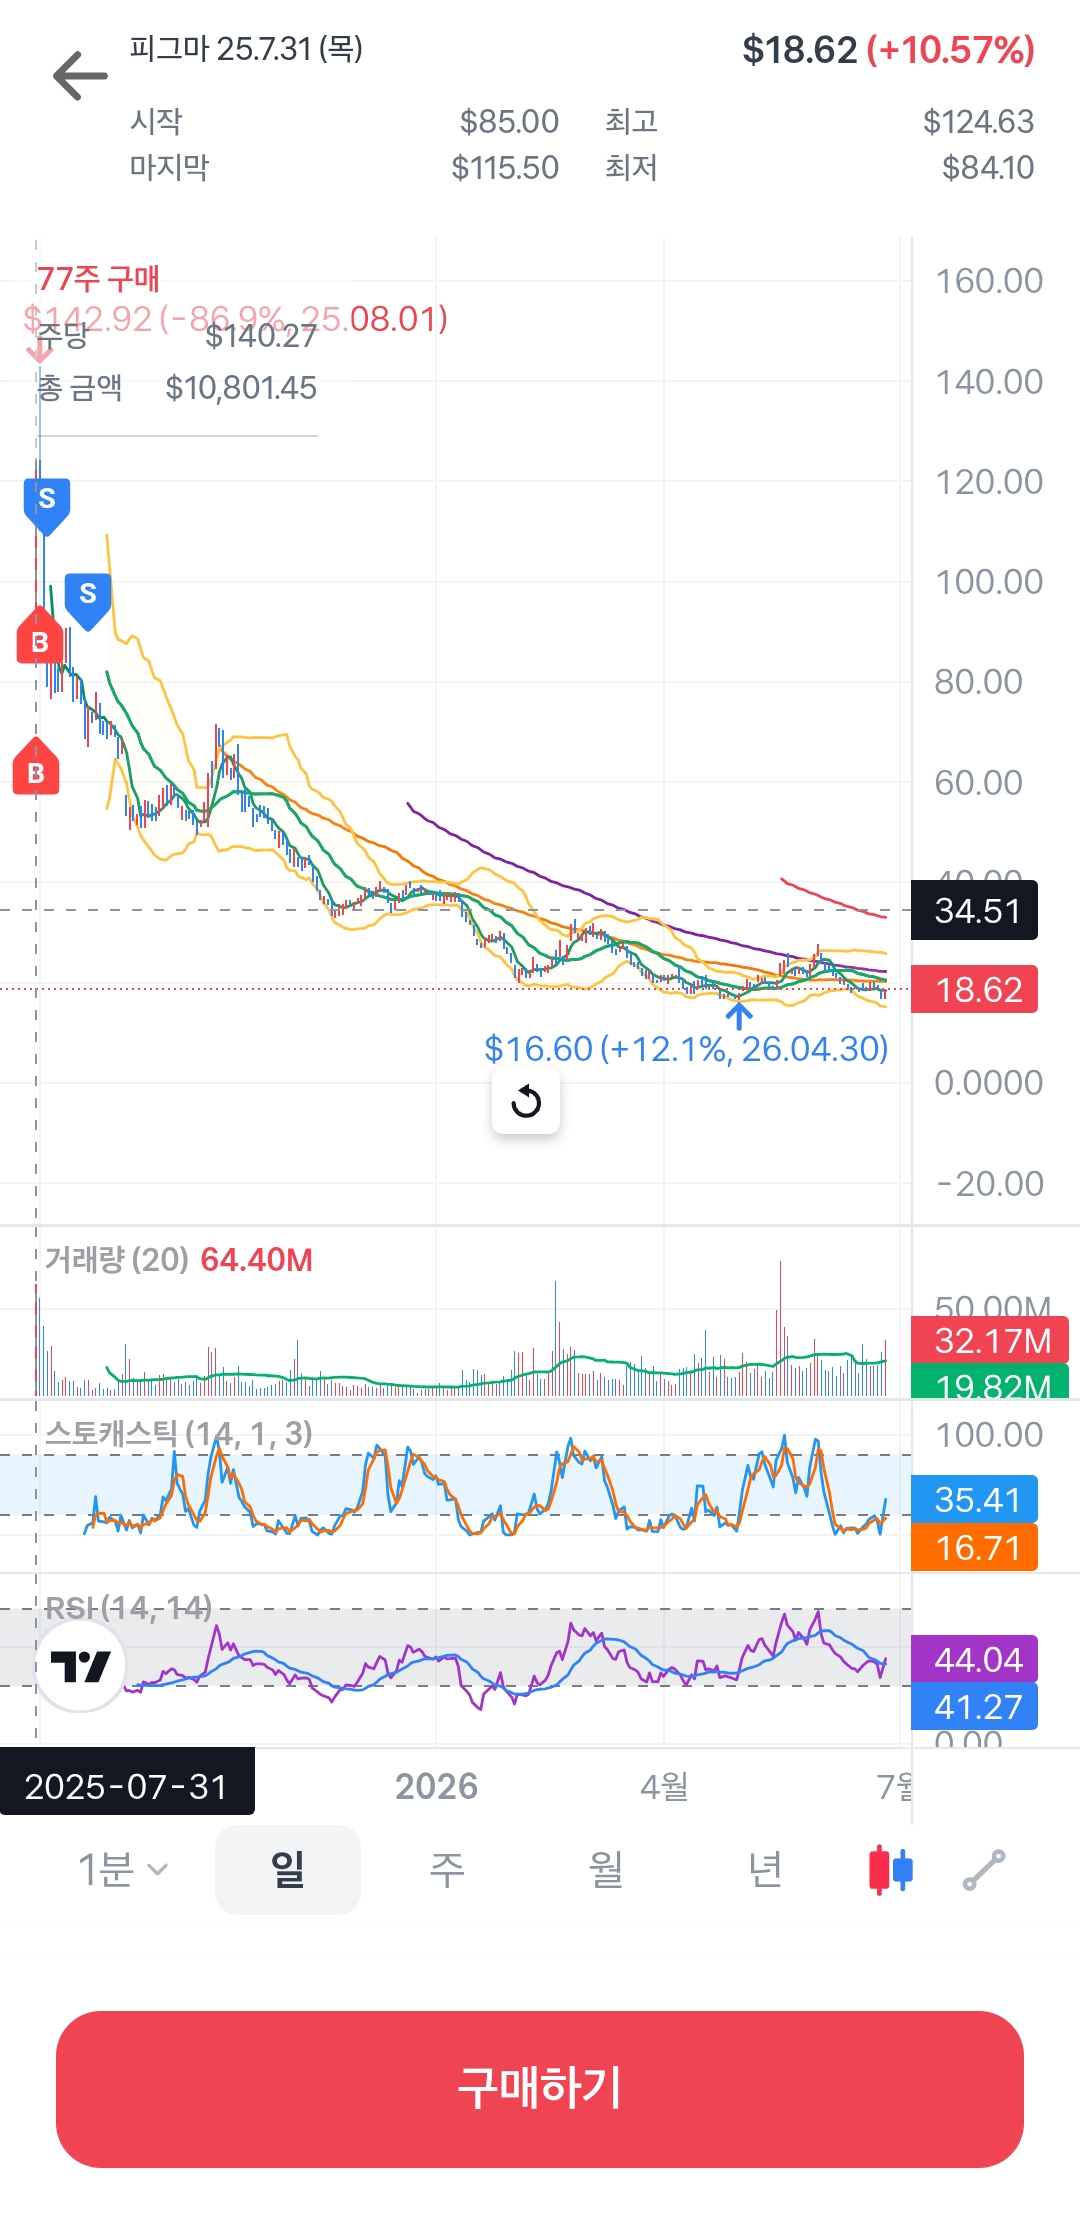The image size is (1080, 2213).
Task: Tap the 2026 time axis label
Action: [x=436, y=1786]
